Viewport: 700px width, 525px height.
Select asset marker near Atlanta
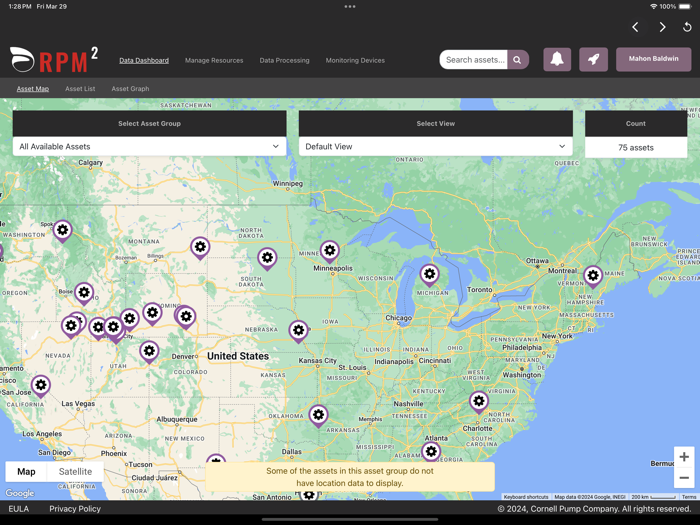(431, 452)
